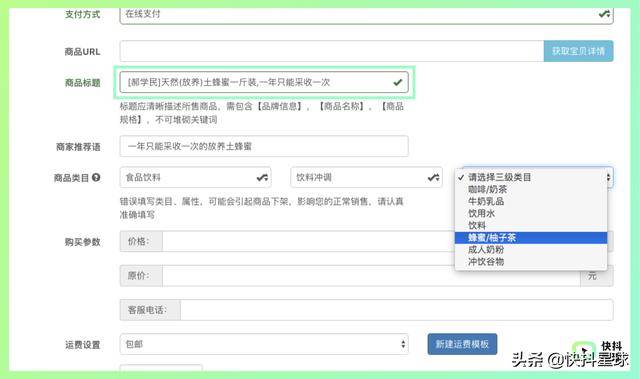Open the 支付方式 payment method dropdown

(366, 15)
